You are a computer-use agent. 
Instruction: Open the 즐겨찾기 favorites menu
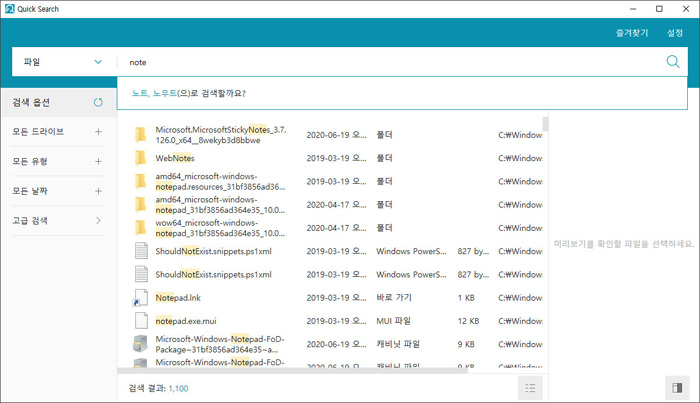[x=632, y=33]
